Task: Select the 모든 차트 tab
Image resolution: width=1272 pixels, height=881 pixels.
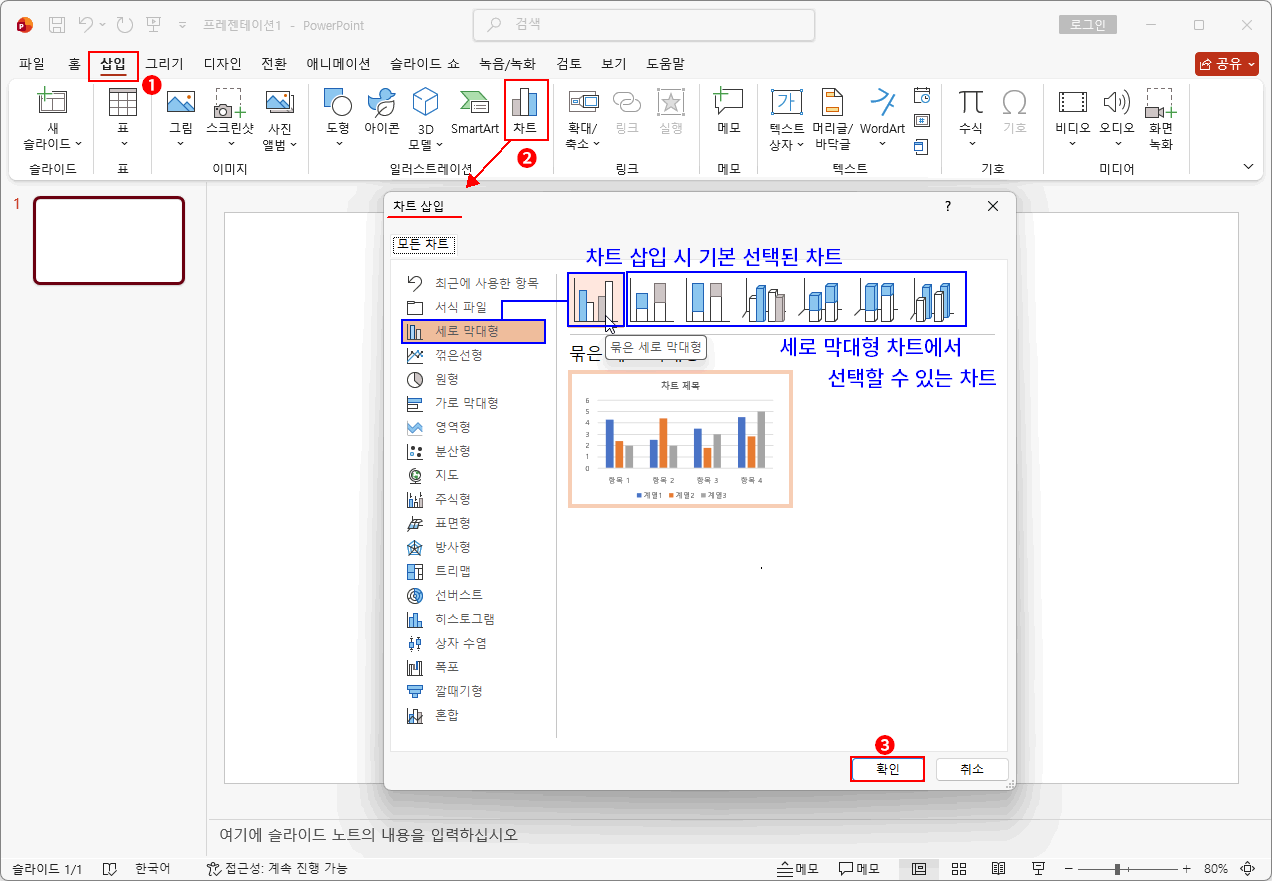Action: [423, 243]
